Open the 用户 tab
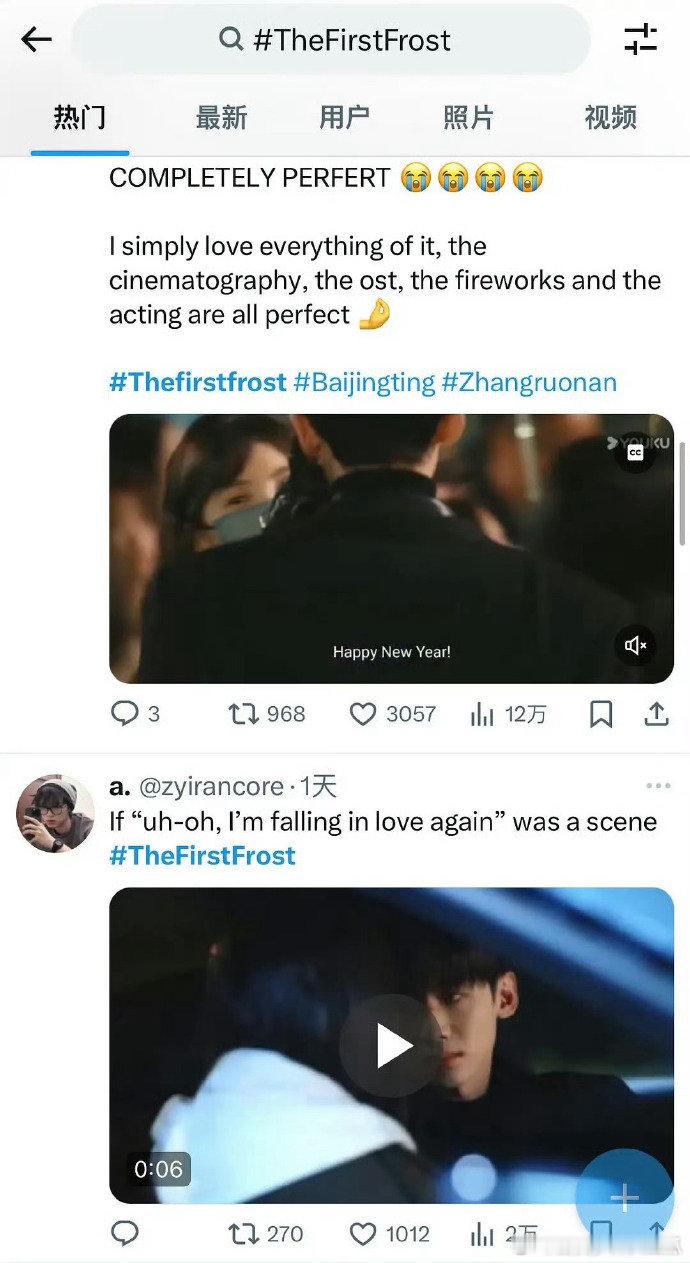 pyautogui.click(x=344, y=118)
